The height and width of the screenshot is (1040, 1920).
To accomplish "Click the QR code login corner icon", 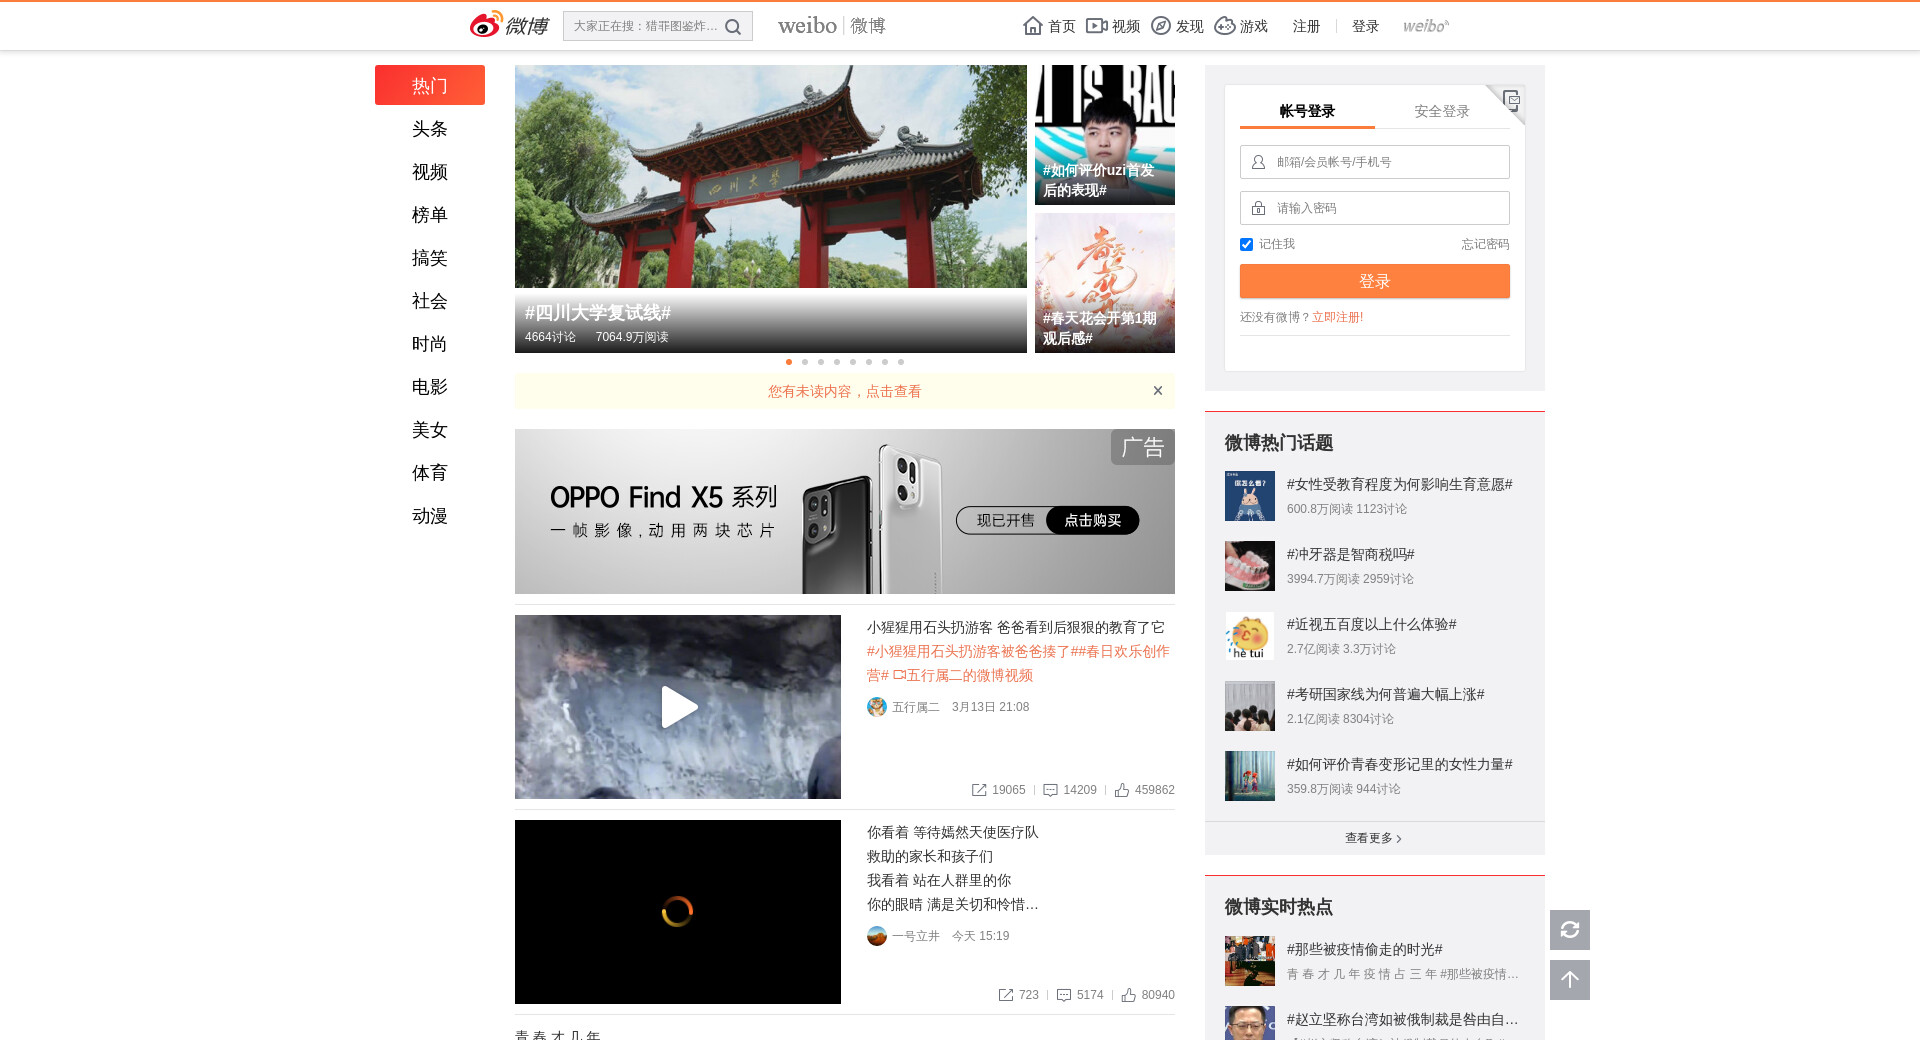I will coord(1511,99).
